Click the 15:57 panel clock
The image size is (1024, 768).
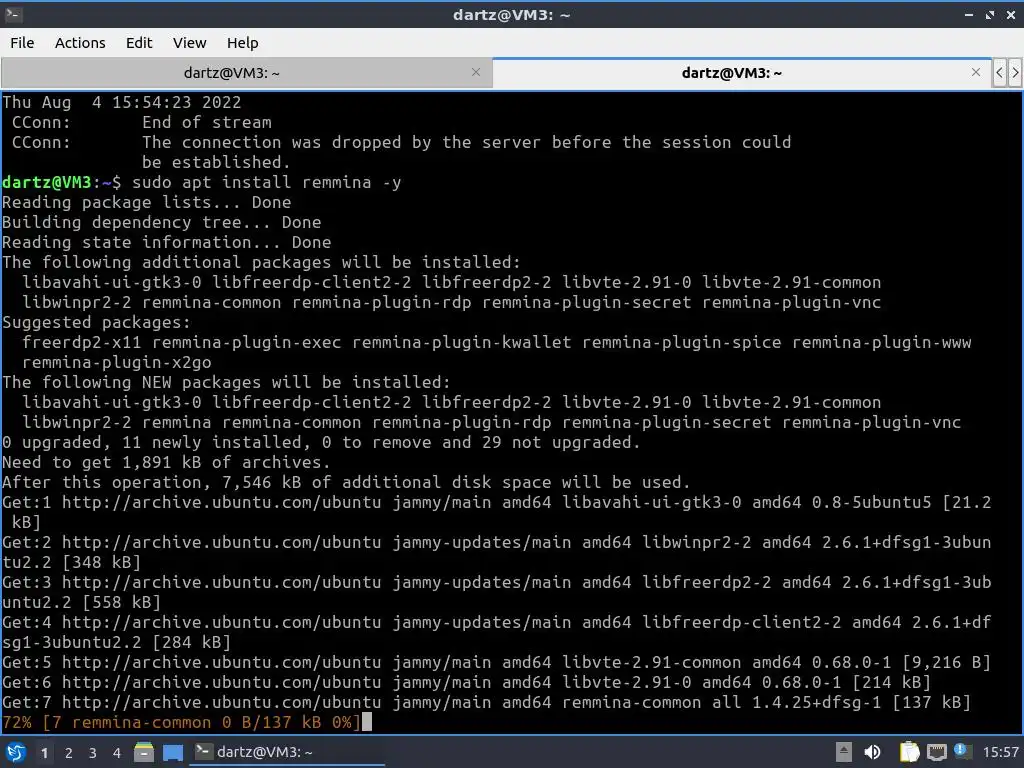[1000, 752]
